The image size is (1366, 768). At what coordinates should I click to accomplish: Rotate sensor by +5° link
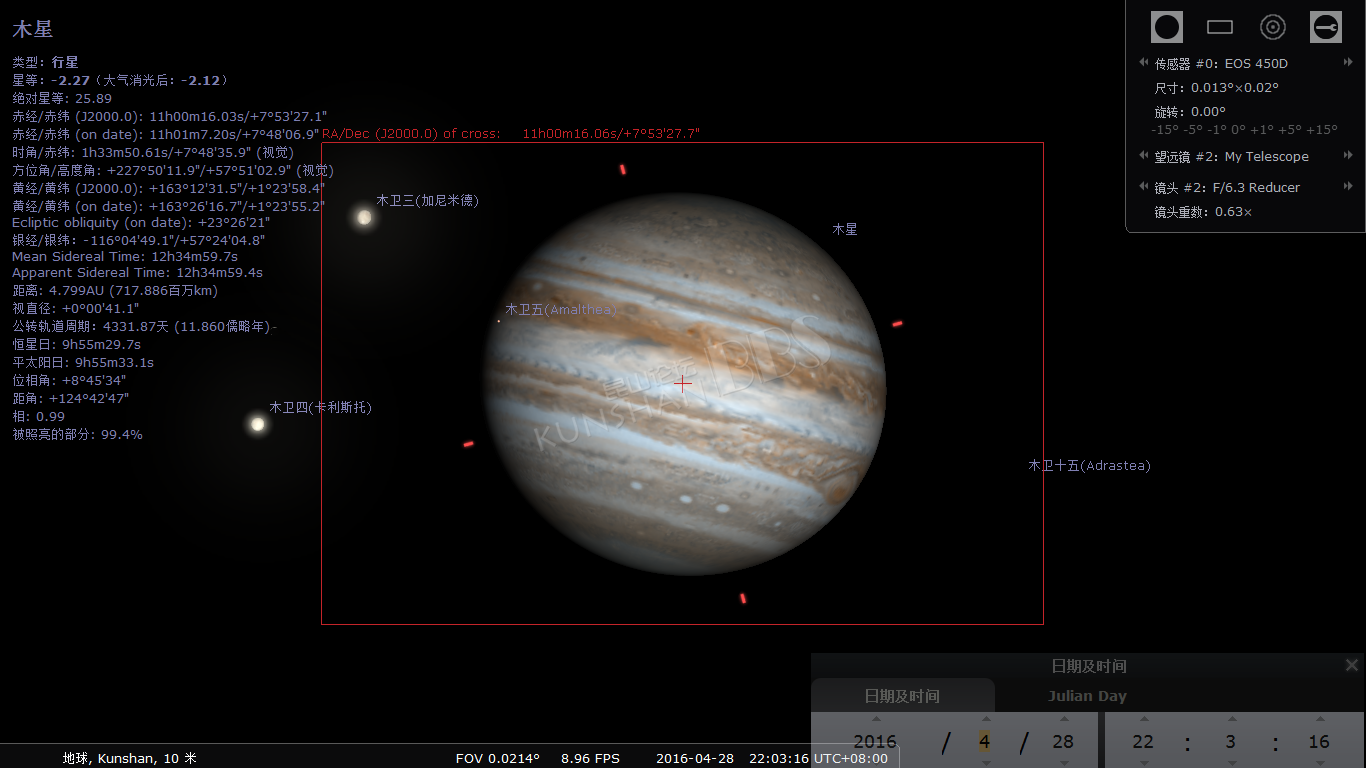point(1288,130)
